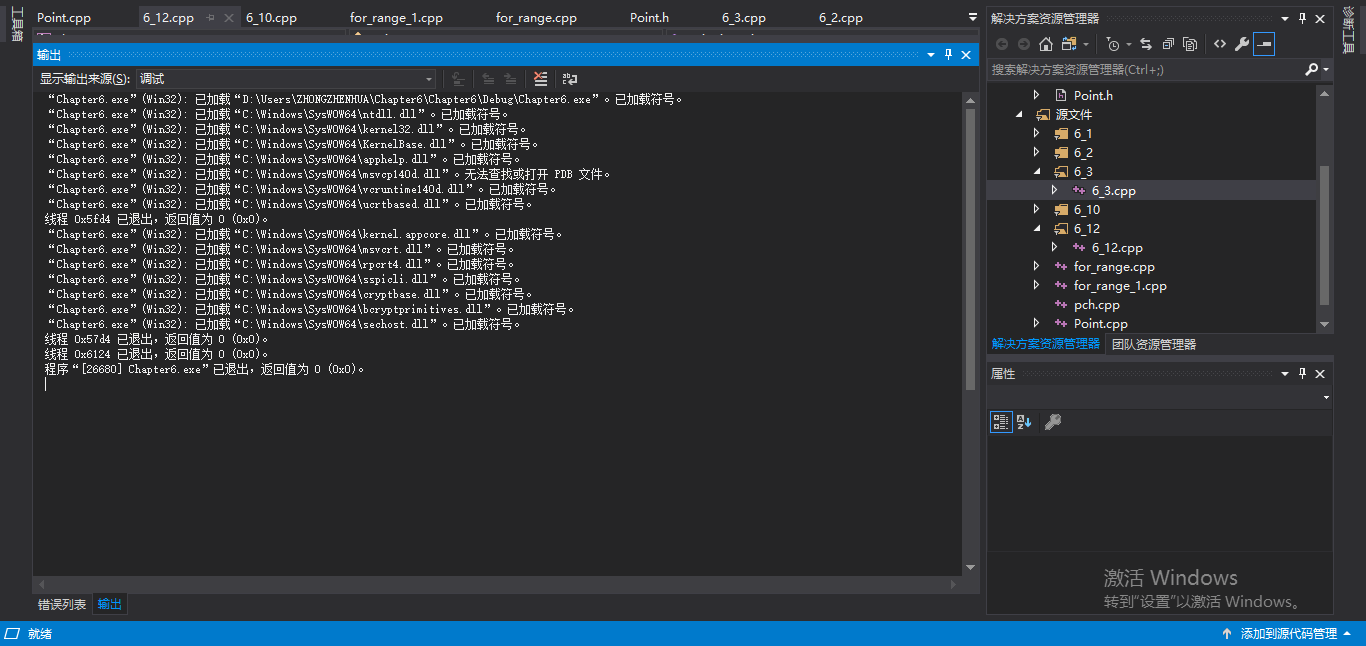Open the Properties window position dropdown
Image resolution: width=1366 pixels, height=646 pixels.
1284,373
